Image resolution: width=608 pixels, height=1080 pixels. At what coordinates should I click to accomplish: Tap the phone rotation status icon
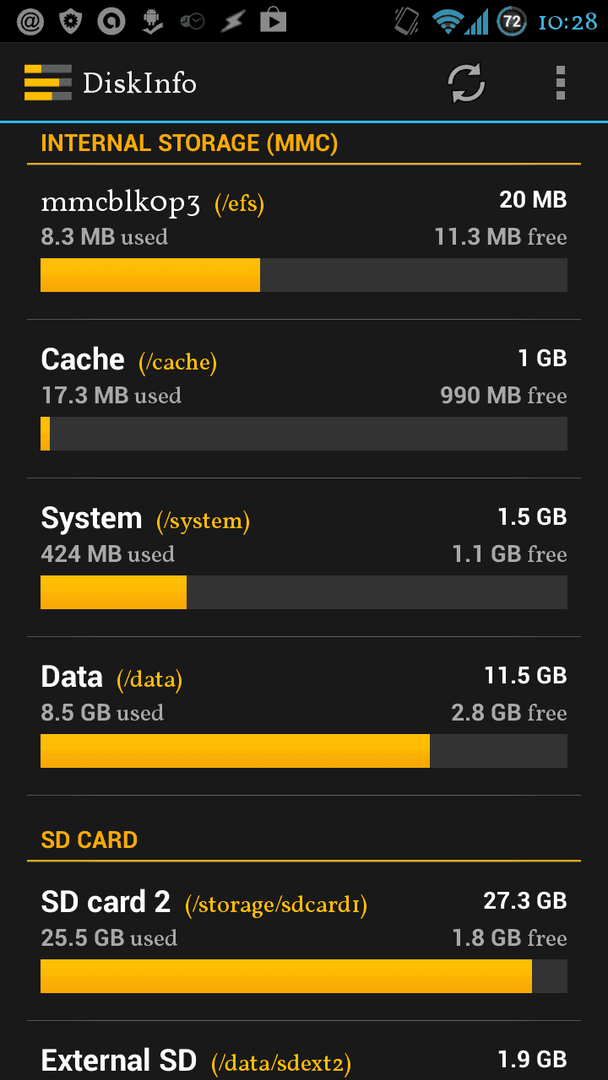click(x=407, y=21)
